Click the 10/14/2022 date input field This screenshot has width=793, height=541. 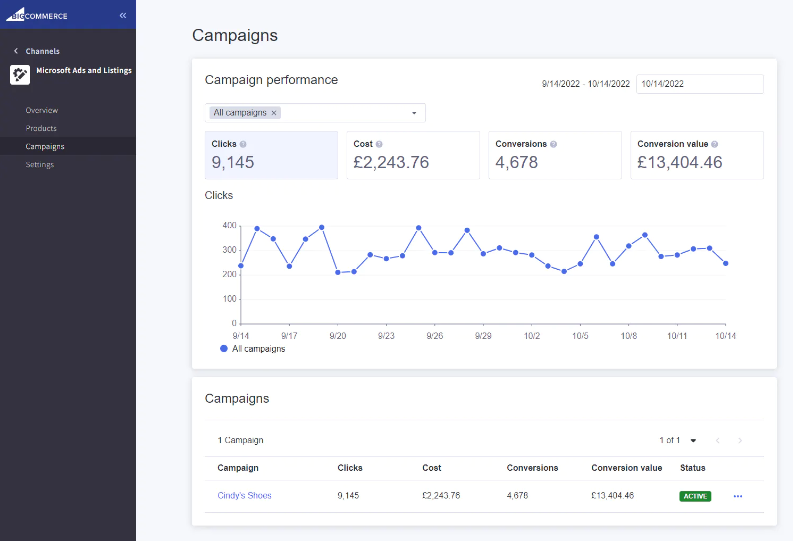pos(699,85)
